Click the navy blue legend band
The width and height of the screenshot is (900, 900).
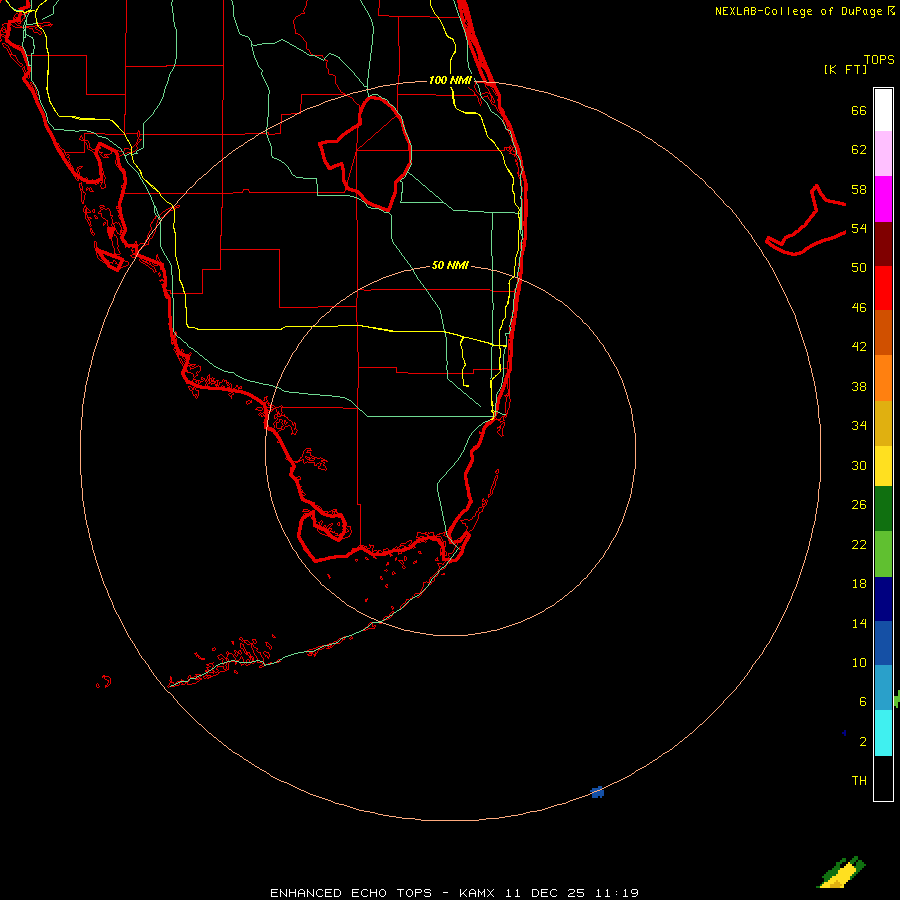pyautogui.click(x=883, y=599)
